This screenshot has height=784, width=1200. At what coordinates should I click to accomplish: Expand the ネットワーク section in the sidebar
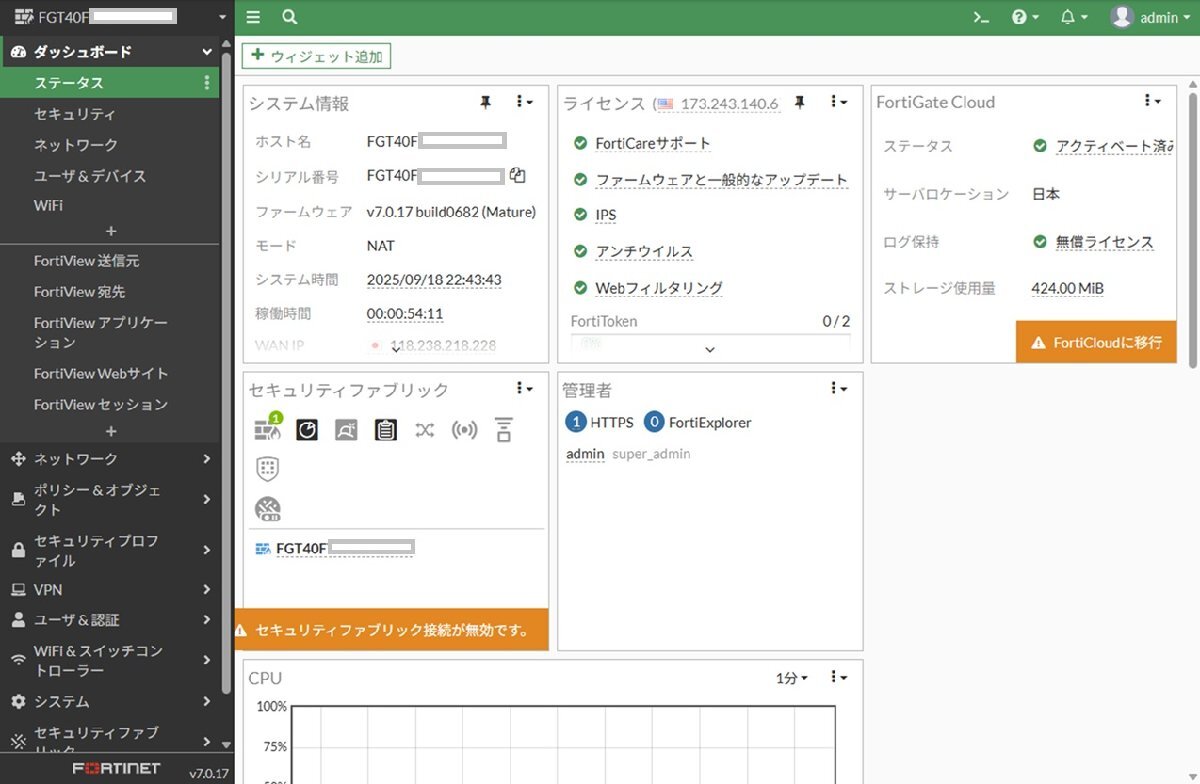(x=110, y=459)
